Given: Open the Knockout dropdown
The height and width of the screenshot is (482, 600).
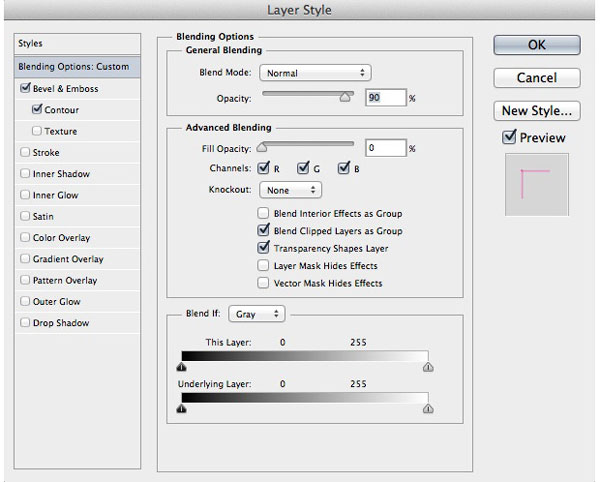Looking at the screenshot, I should [290, 190].
